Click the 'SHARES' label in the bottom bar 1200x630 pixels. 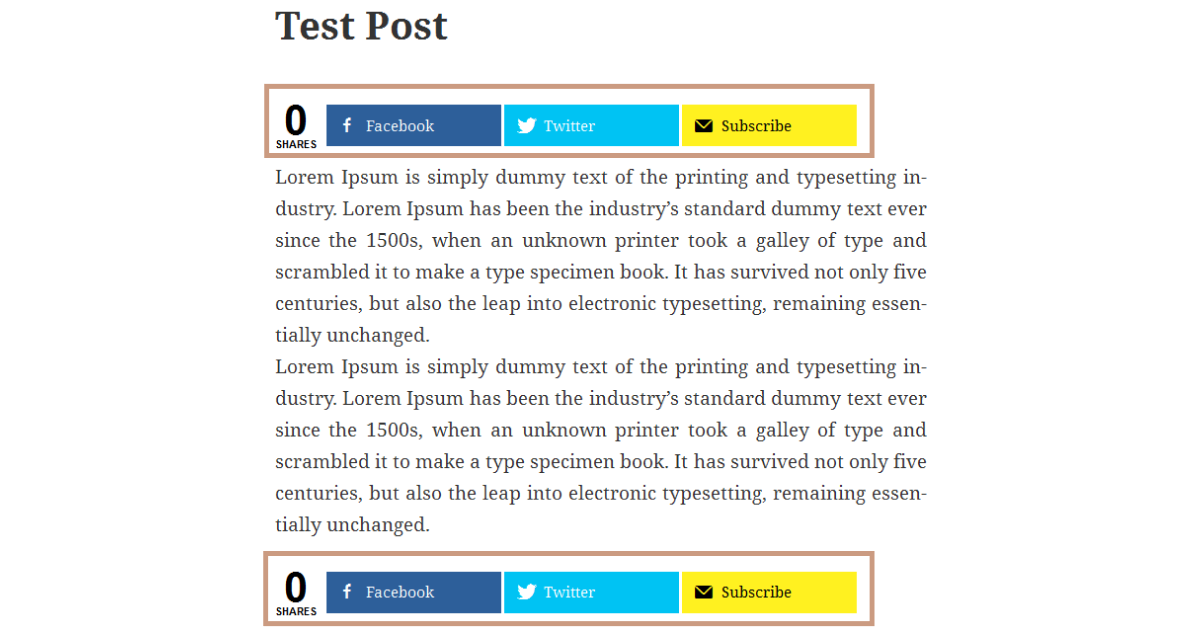point(296,611)
